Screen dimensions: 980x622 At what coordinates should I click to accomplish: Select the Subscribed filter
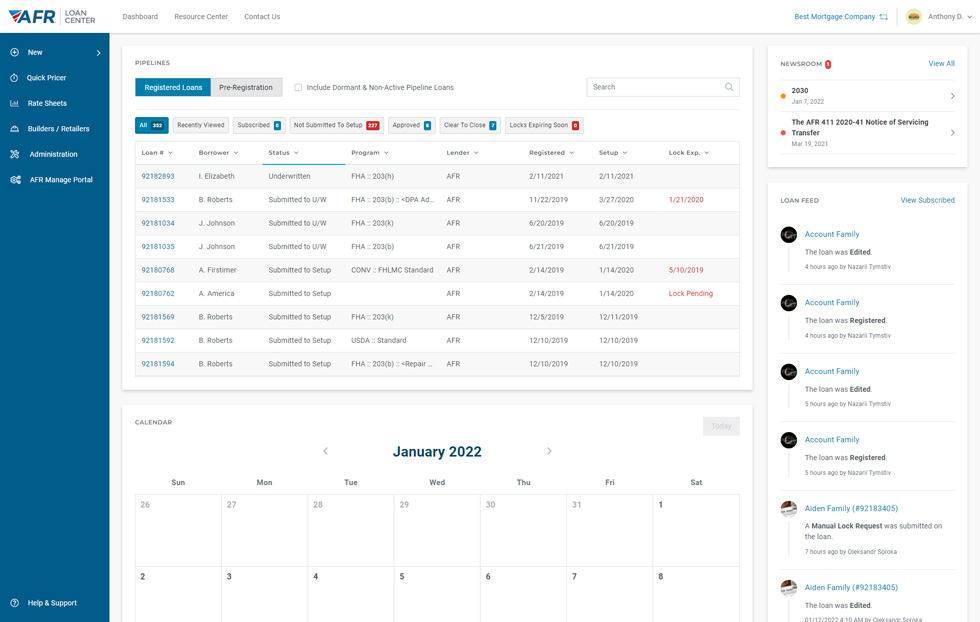[259, 125]
